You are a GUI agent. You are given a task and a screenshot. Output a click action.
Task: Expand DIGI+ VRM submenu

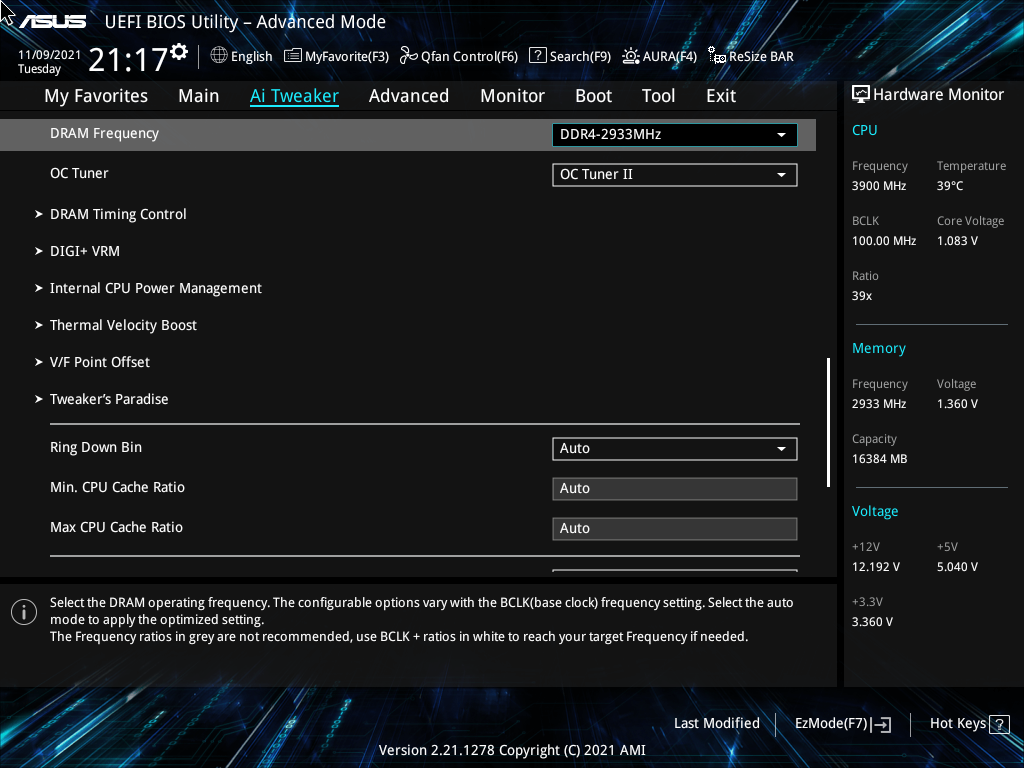(x=85, y=251)
